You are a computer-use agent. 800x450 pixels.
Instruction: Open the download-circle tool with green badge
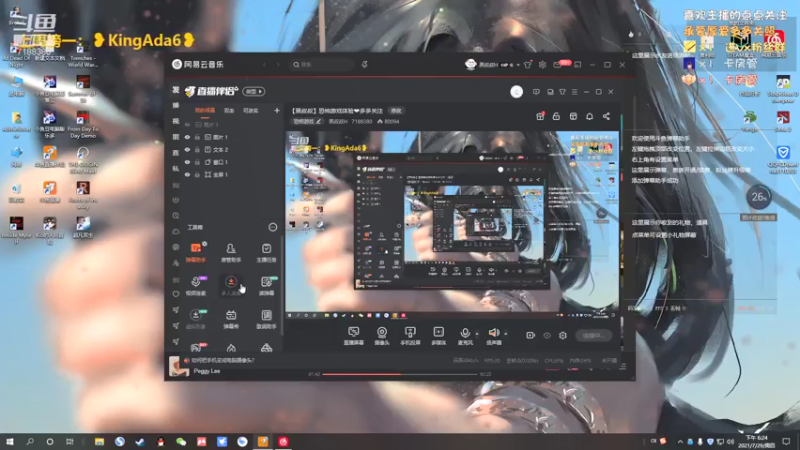196,319
